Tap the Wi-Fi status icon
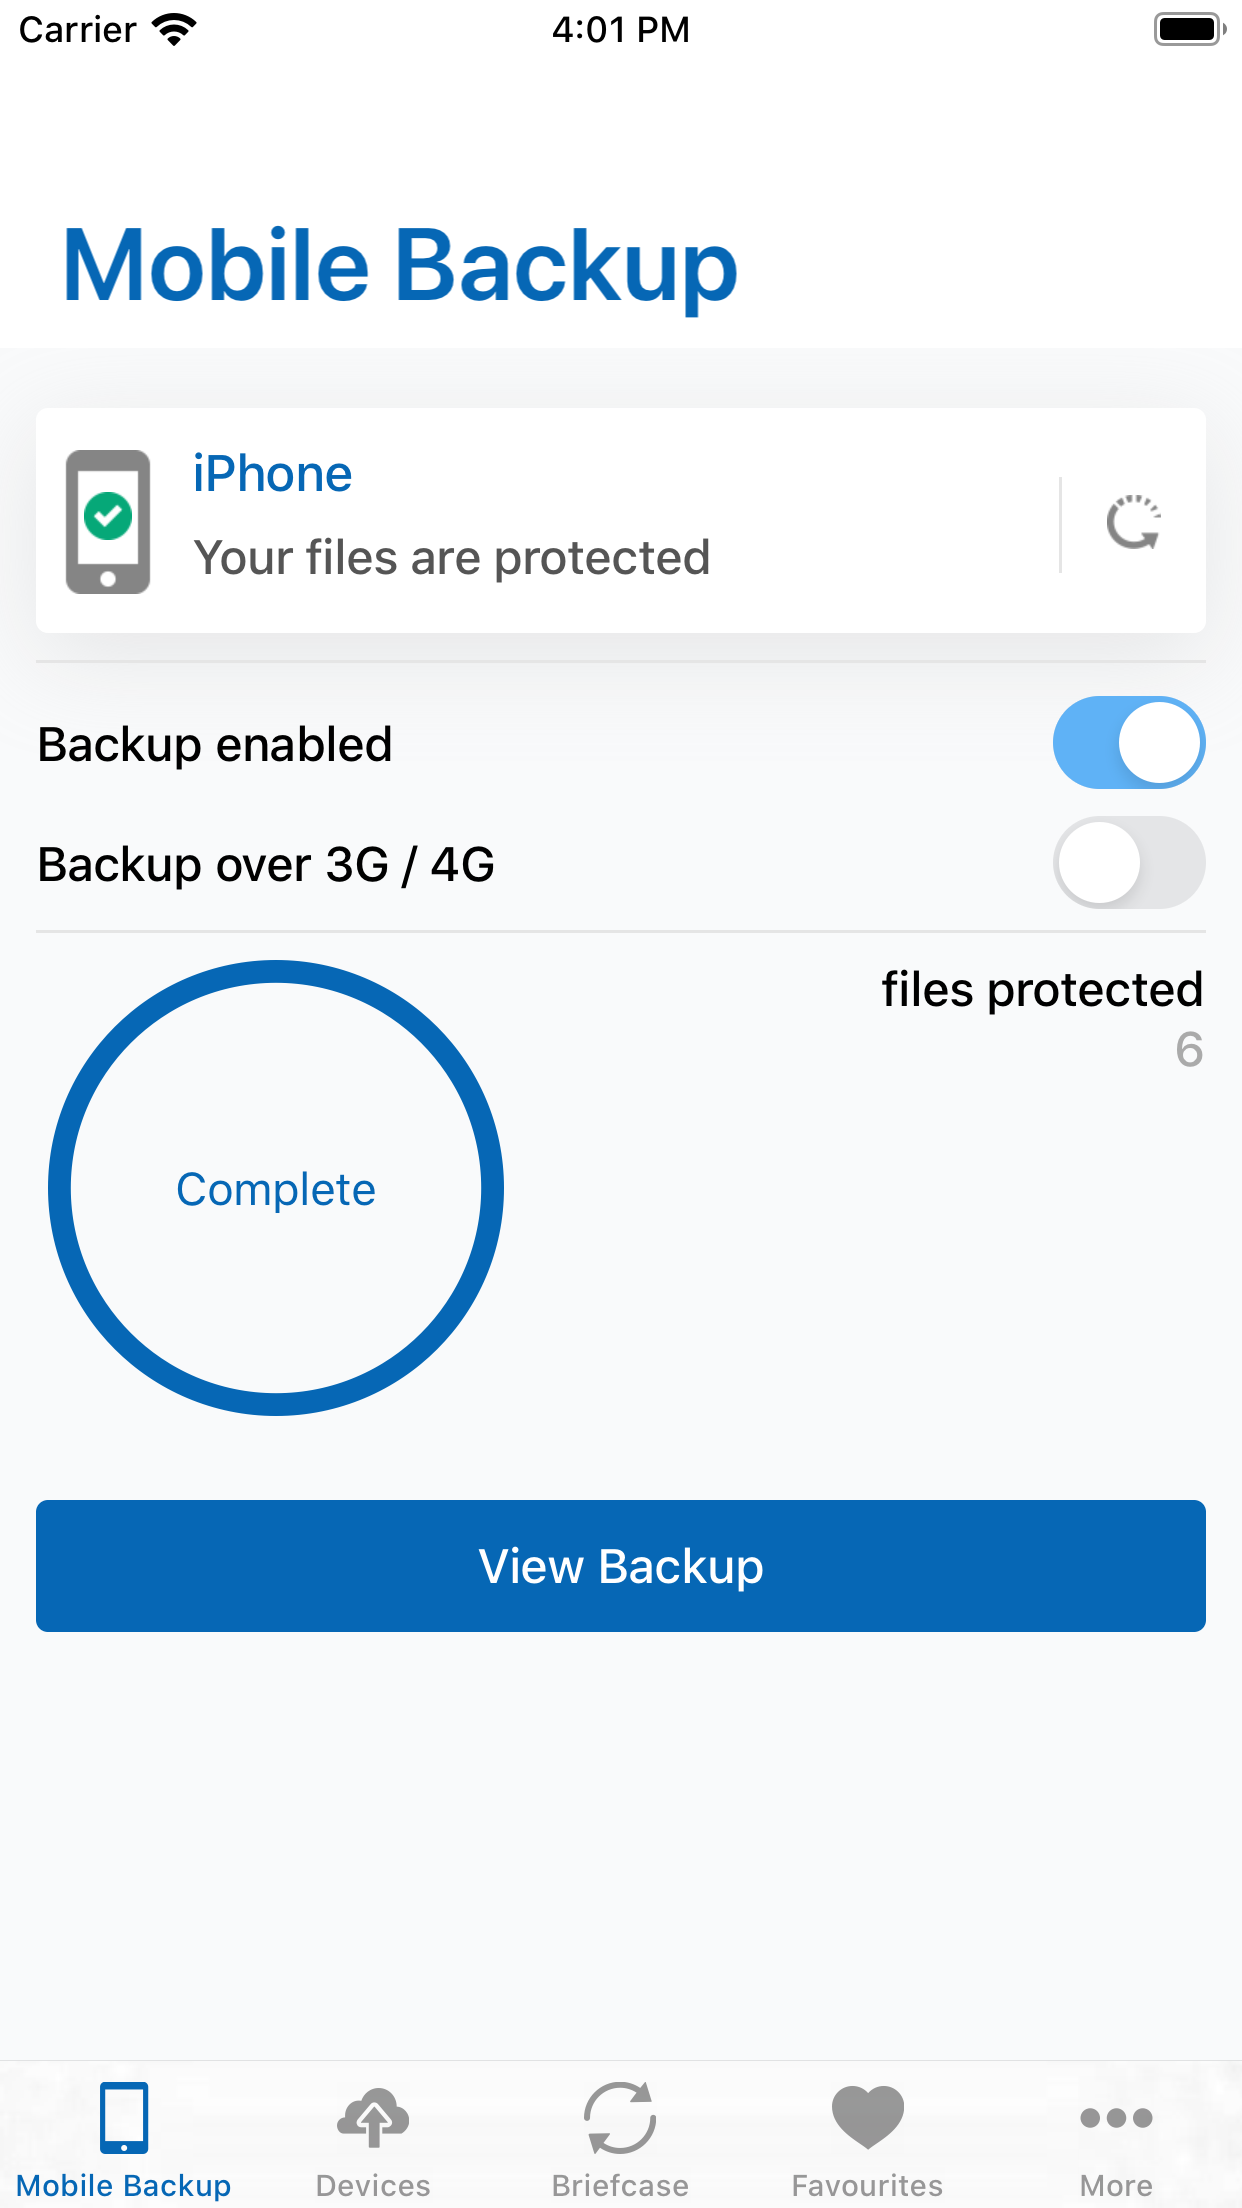Screen dimensions: 1242x2208 [172, 28]
